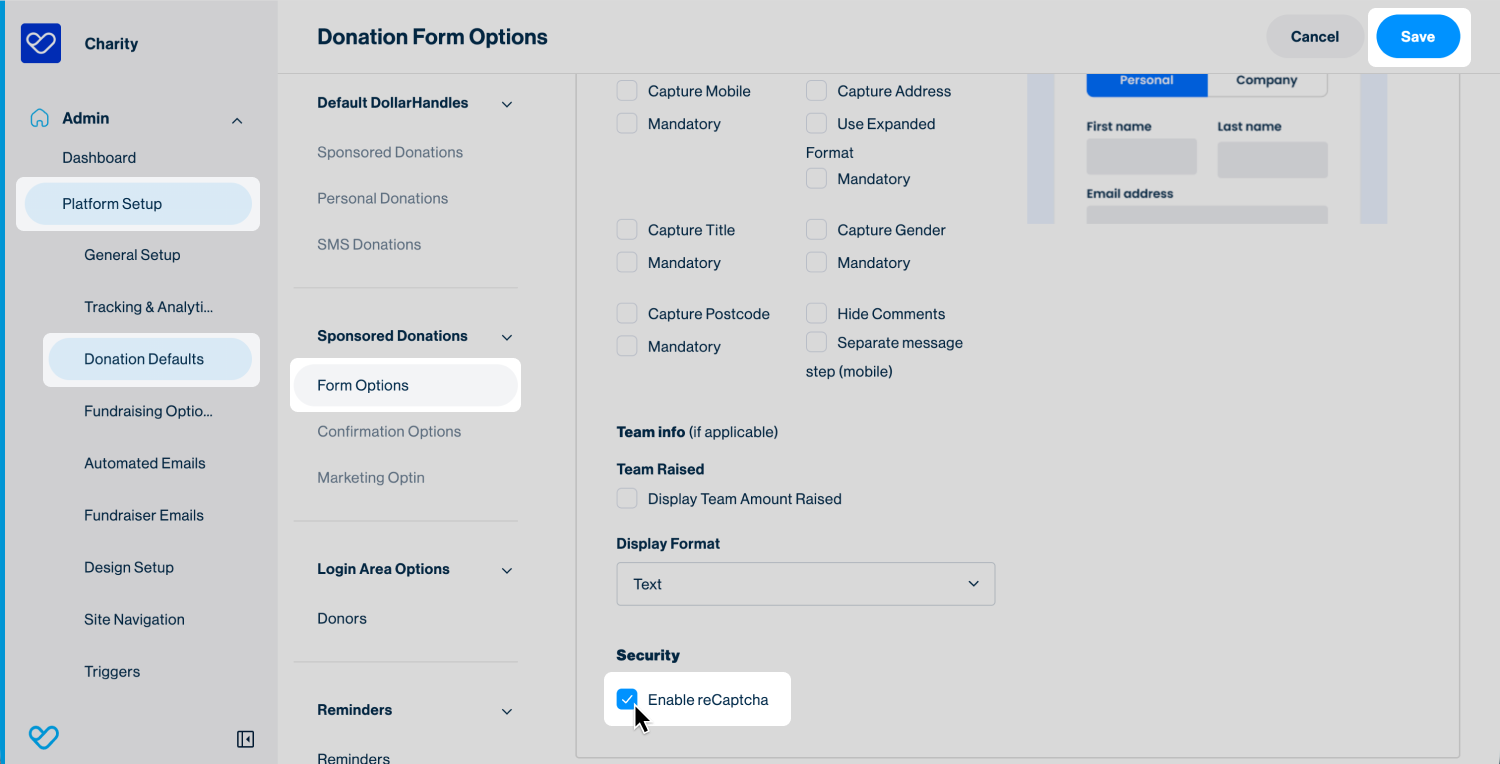Collapse the Admin section chevron
The height and width of the screenshot is (764, 1500).
[237, 120]
